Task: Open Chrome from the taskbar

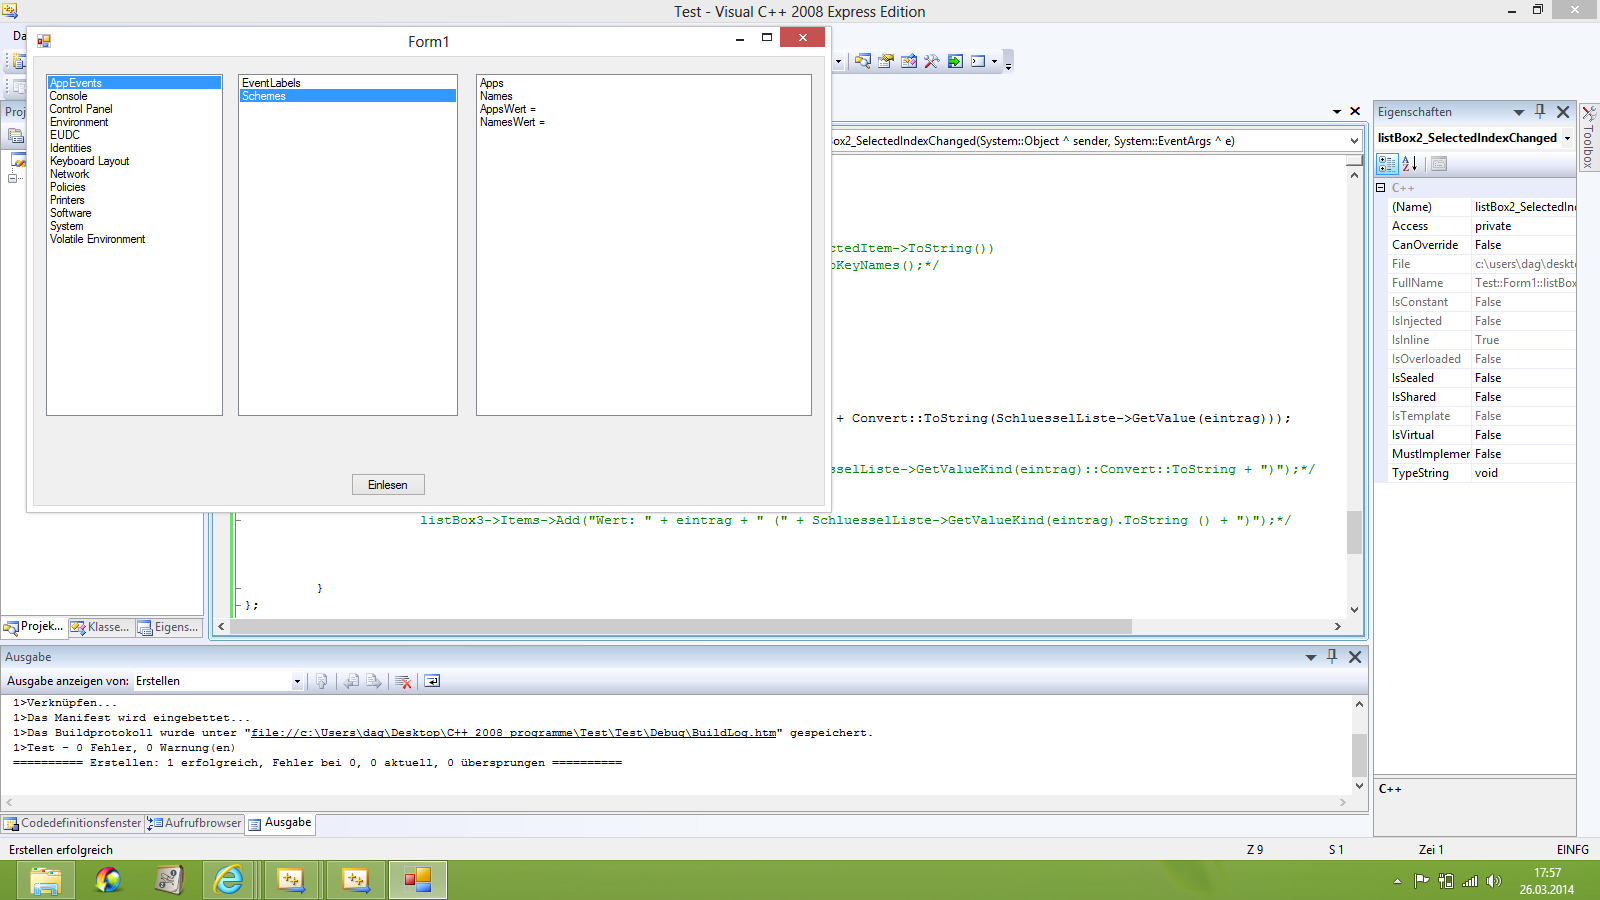Action: (108, 880)
